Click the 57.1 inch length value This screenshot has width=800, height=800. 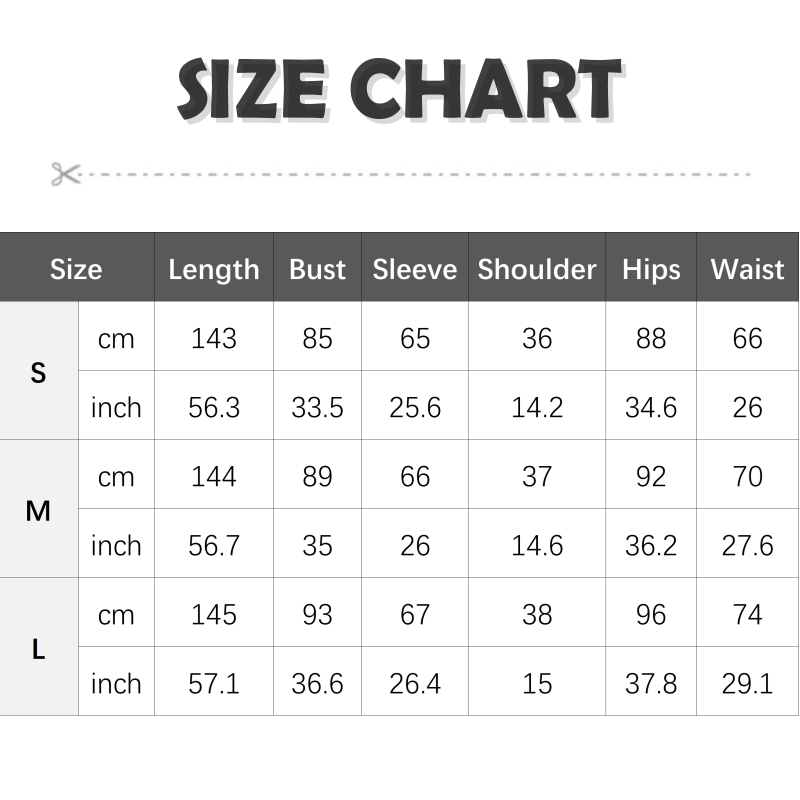[x=213, y=683]
